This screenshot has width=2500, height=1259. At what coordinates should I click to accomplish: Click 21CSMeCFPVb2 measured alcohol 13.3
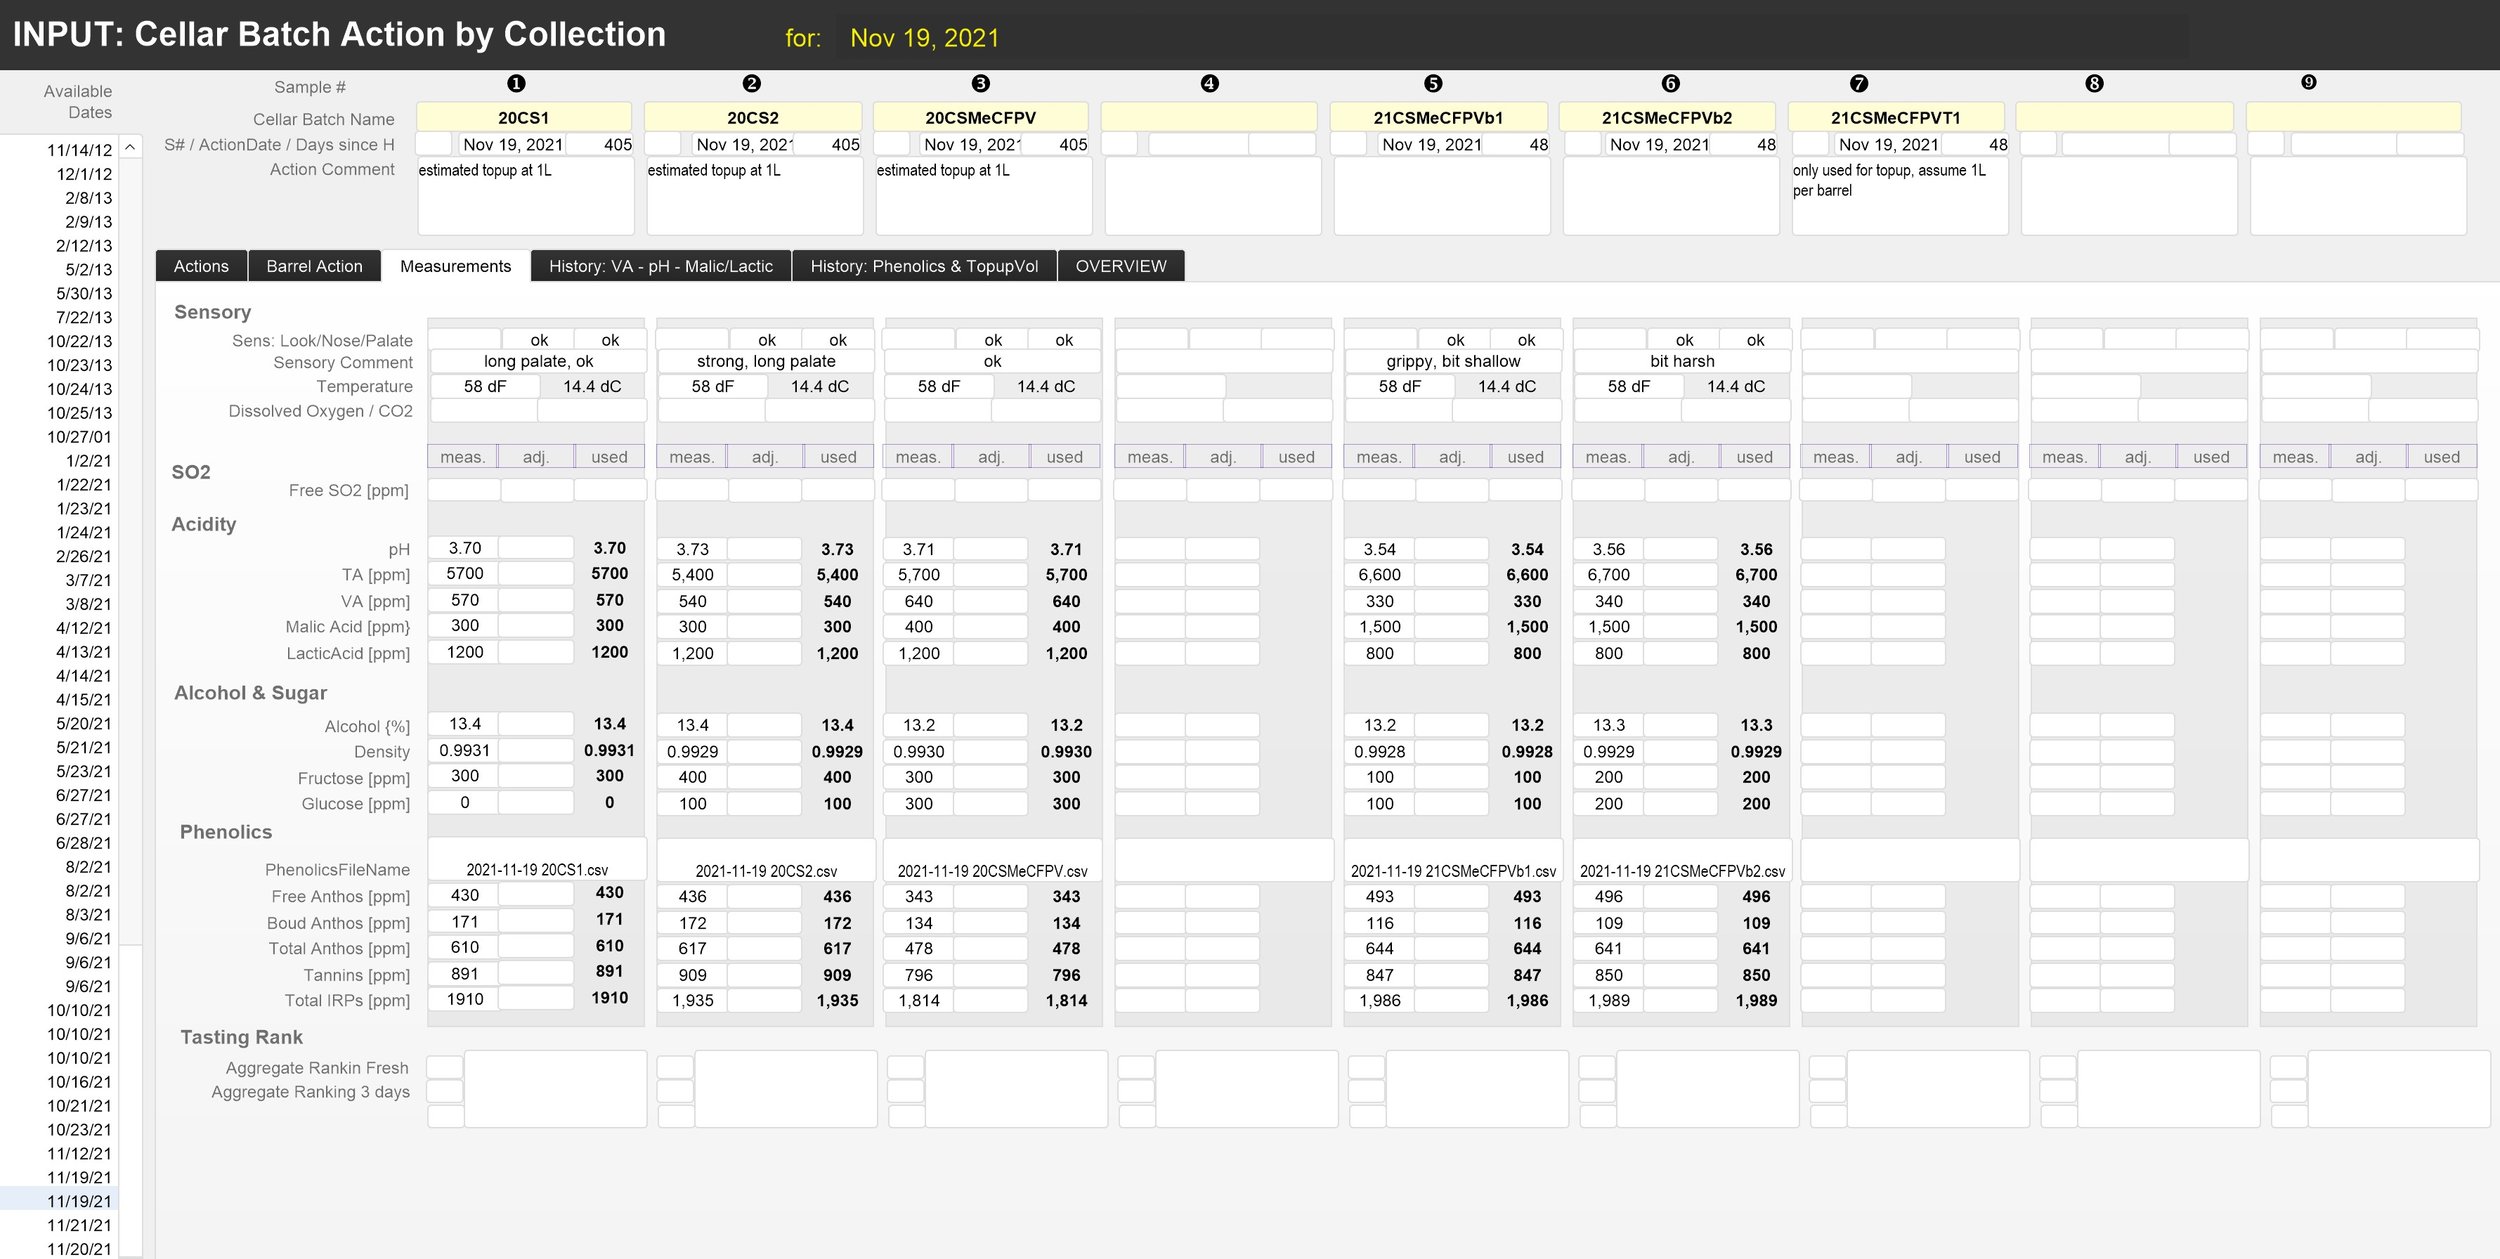1608,725
